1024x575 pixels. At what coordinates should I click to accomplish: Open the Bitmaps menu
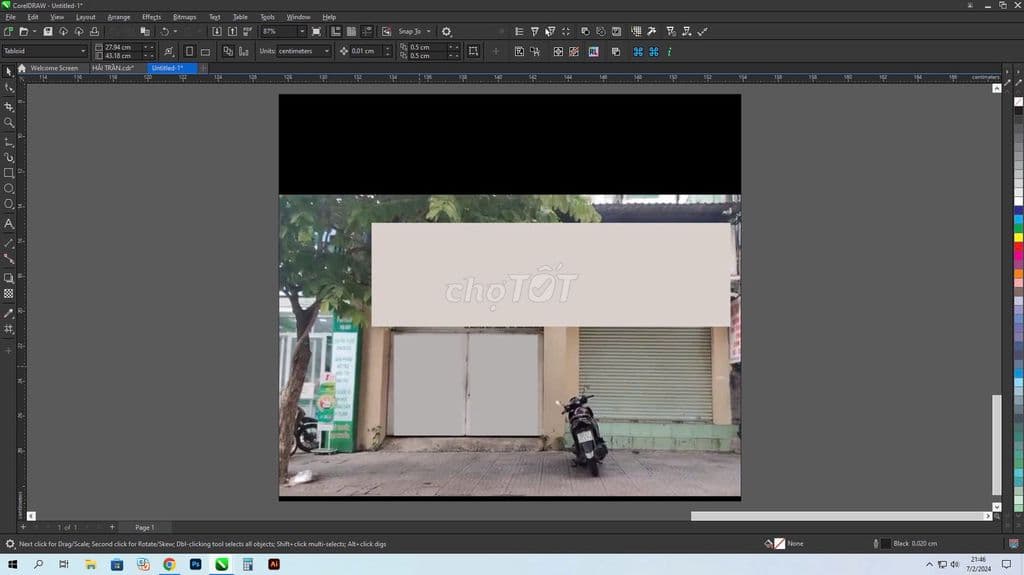coord(184,17)
